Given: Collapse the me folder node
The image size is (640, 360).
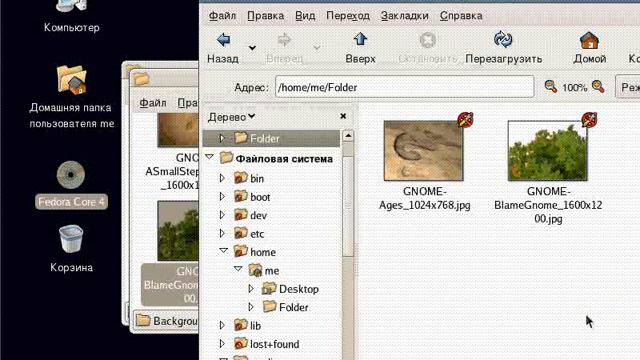Looking at the screenshot, I should coord(238,269).
